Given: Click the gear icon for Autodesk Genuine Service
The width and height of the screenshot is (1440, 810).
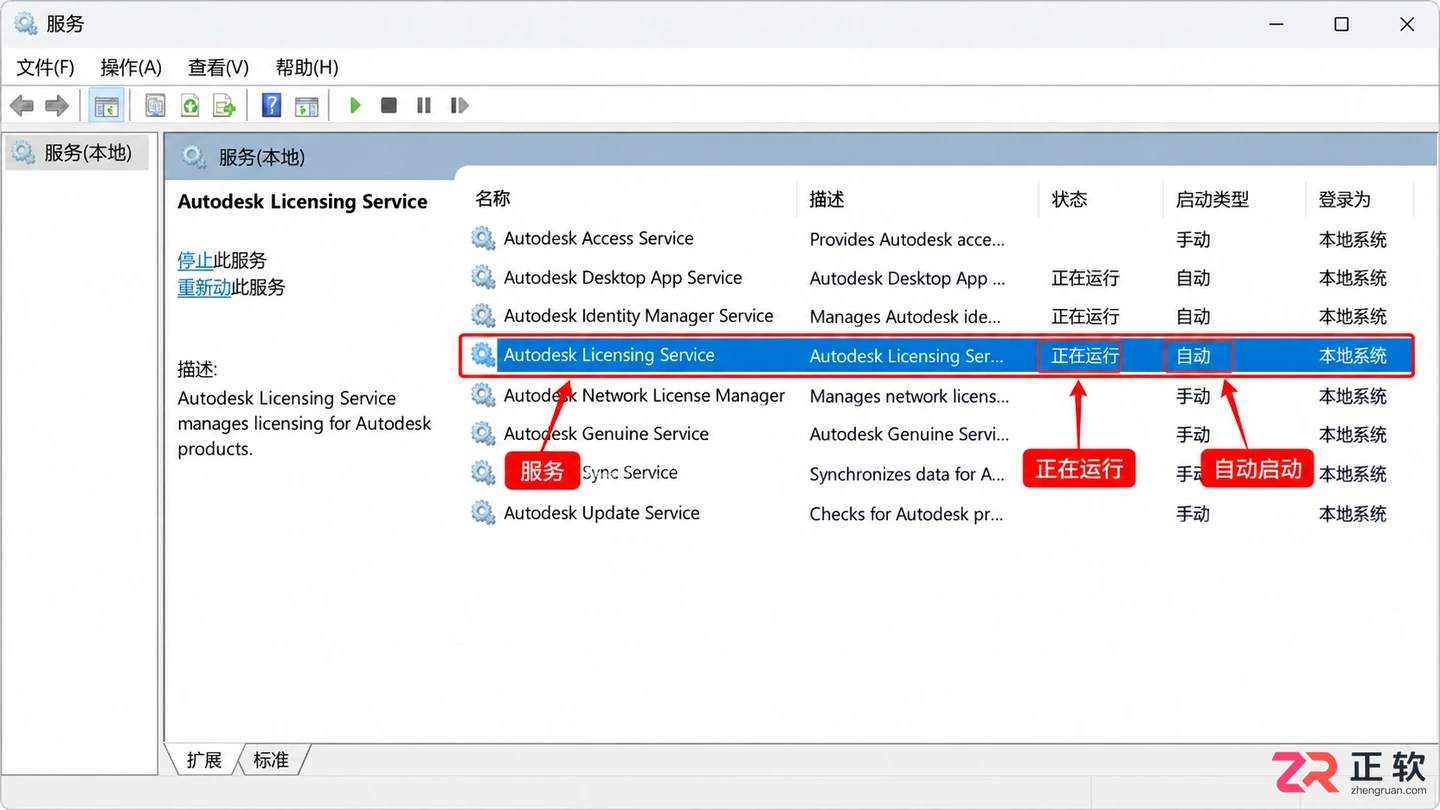Looking at the screenshot, I should [483, 434].
